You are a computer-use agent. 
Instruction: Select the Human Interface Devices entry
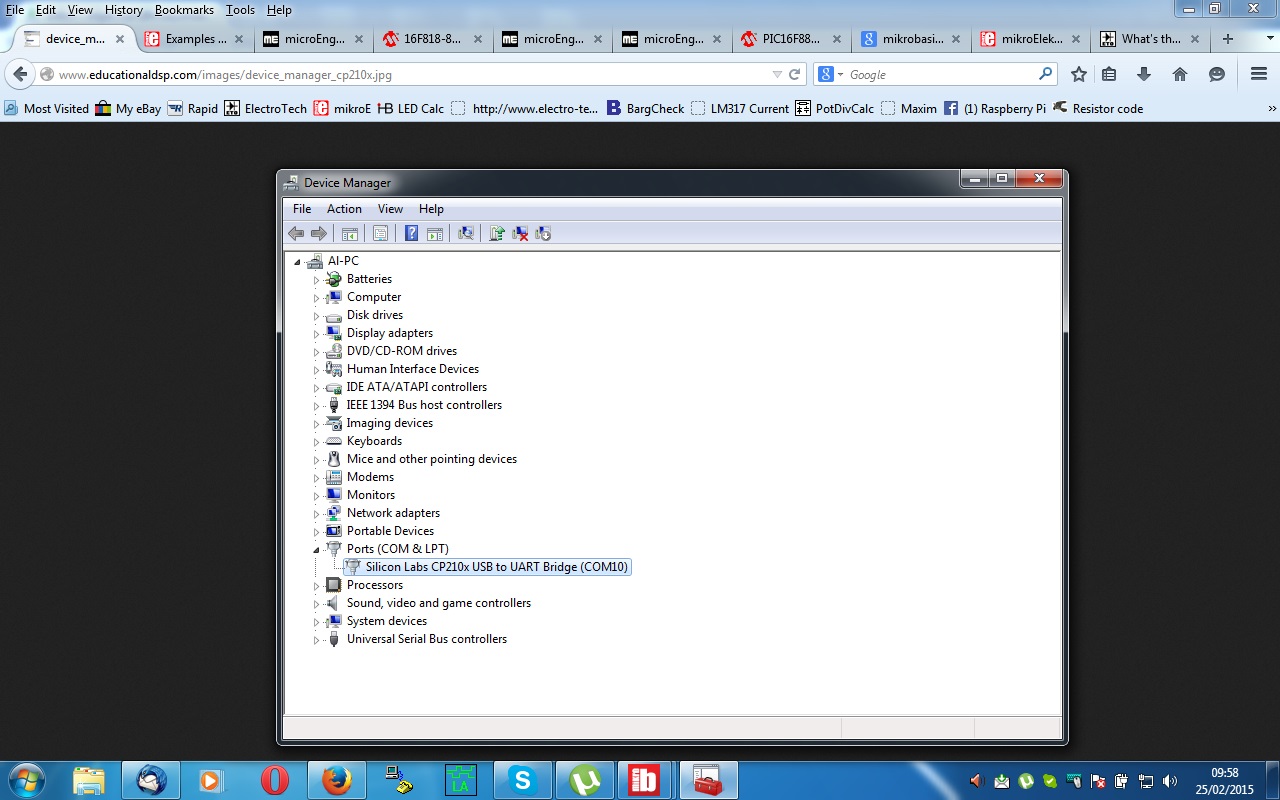pos(412,369)
